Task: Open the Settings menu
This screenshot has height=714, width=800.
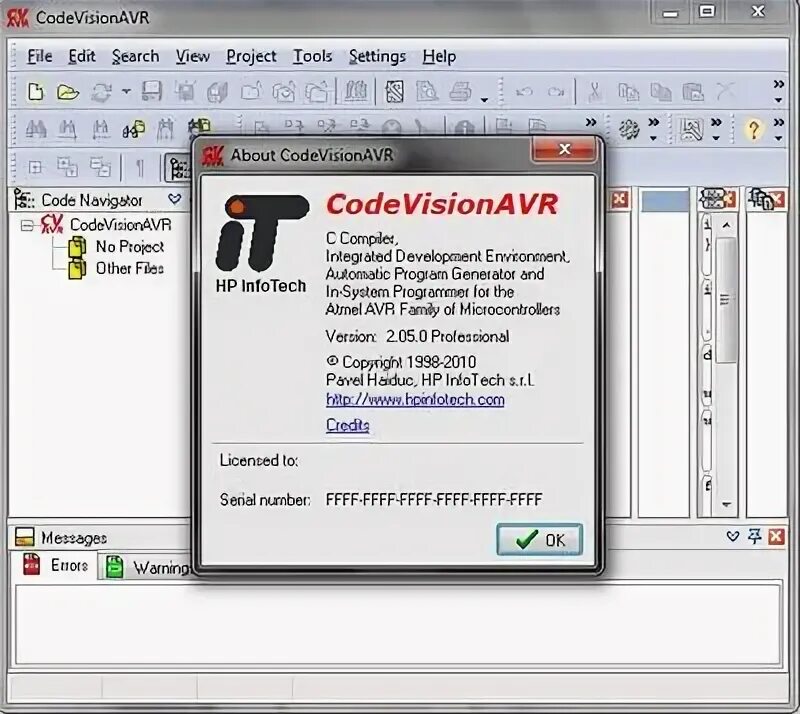Action: (x=377, y=57)
